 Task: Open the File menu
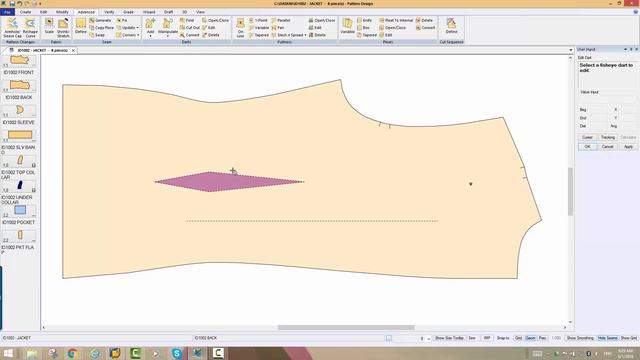[7, 12]
